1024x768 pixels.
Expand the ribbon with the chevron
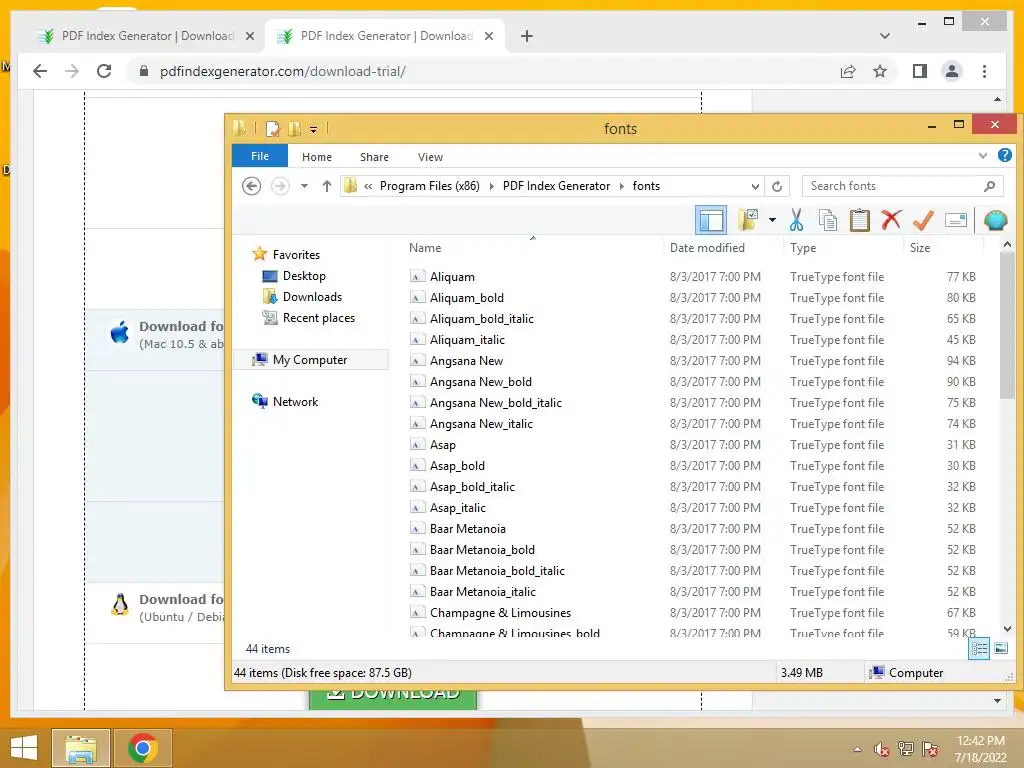pos(982,155)
